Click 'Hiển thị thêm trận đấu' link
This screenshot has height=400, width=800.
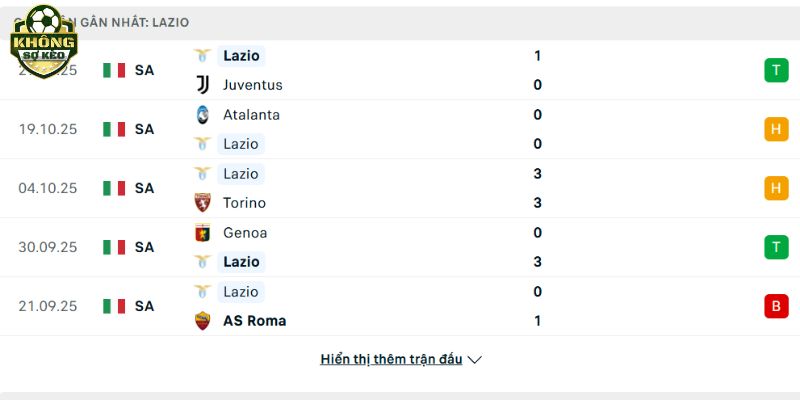[391, 359]
